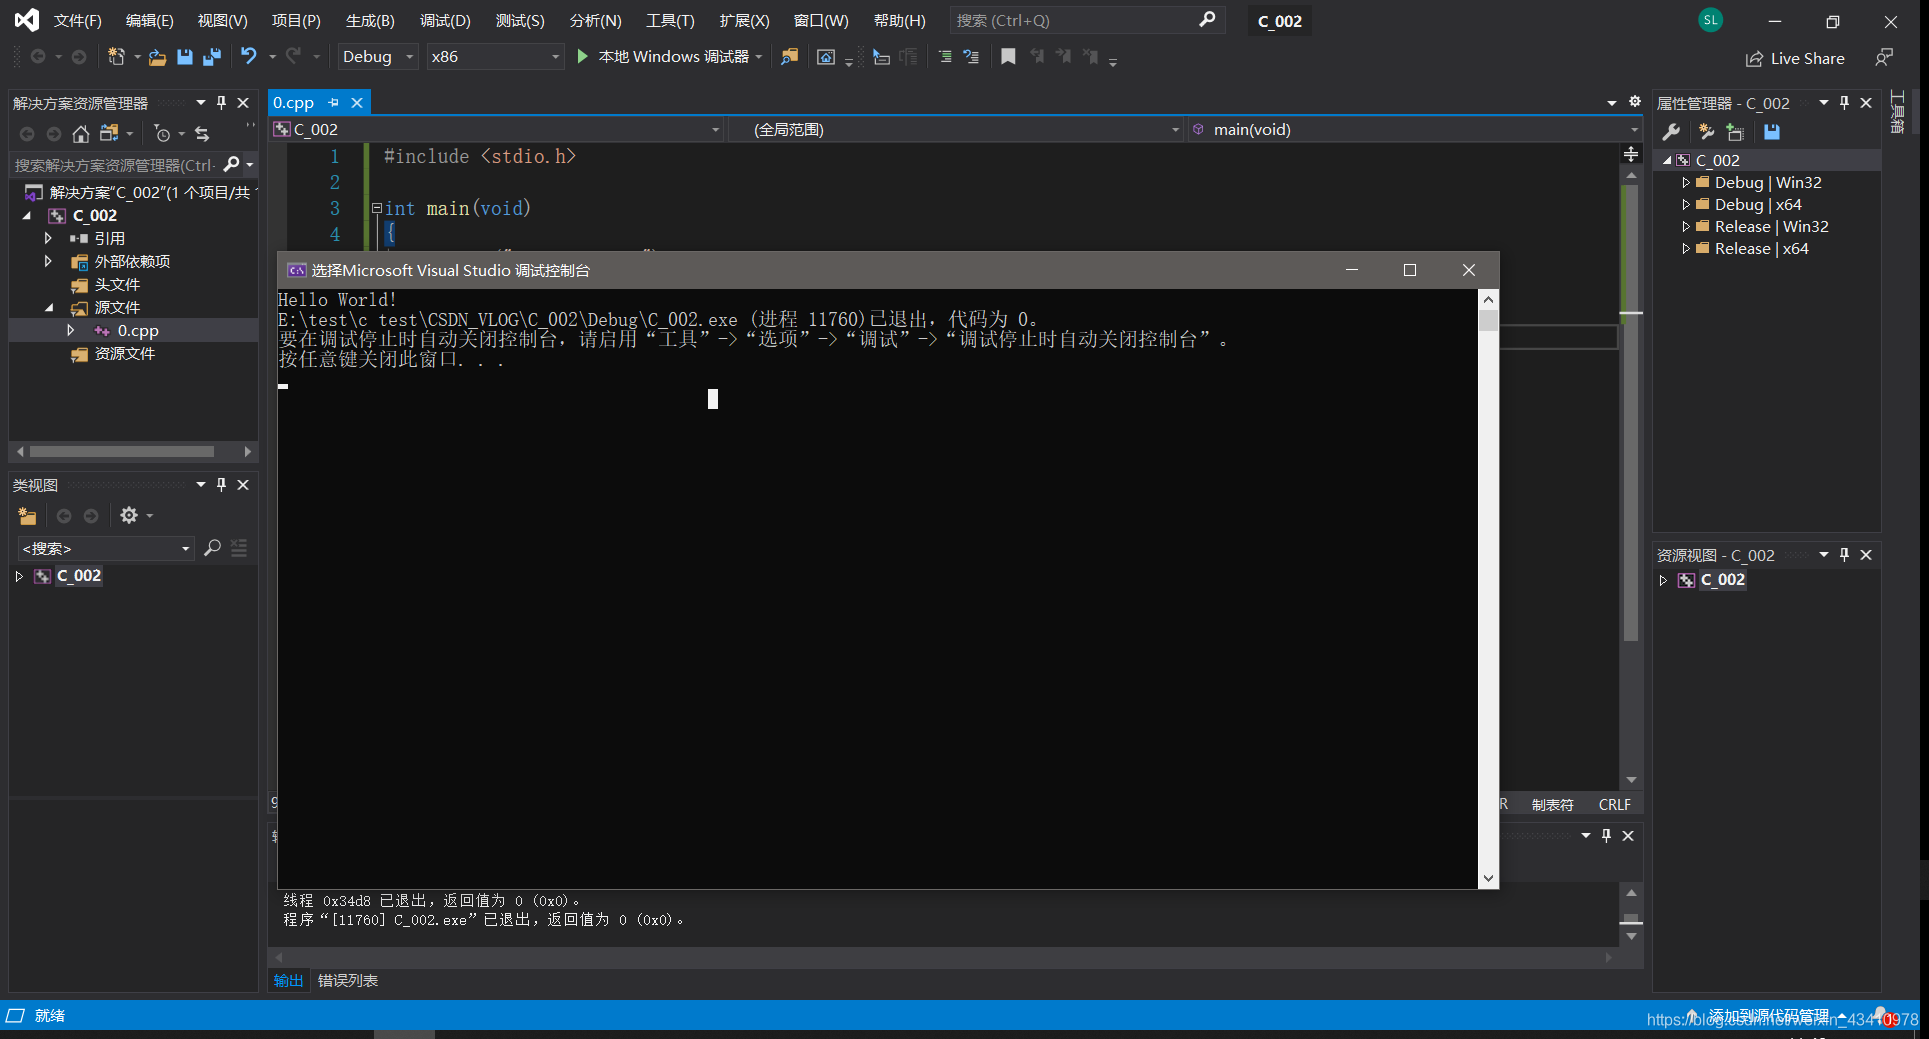Select the 0.cpp file in Solution Explorer
Image resolution: width=1929 pixels, height=1039 pixels.
tap(138, 331)
